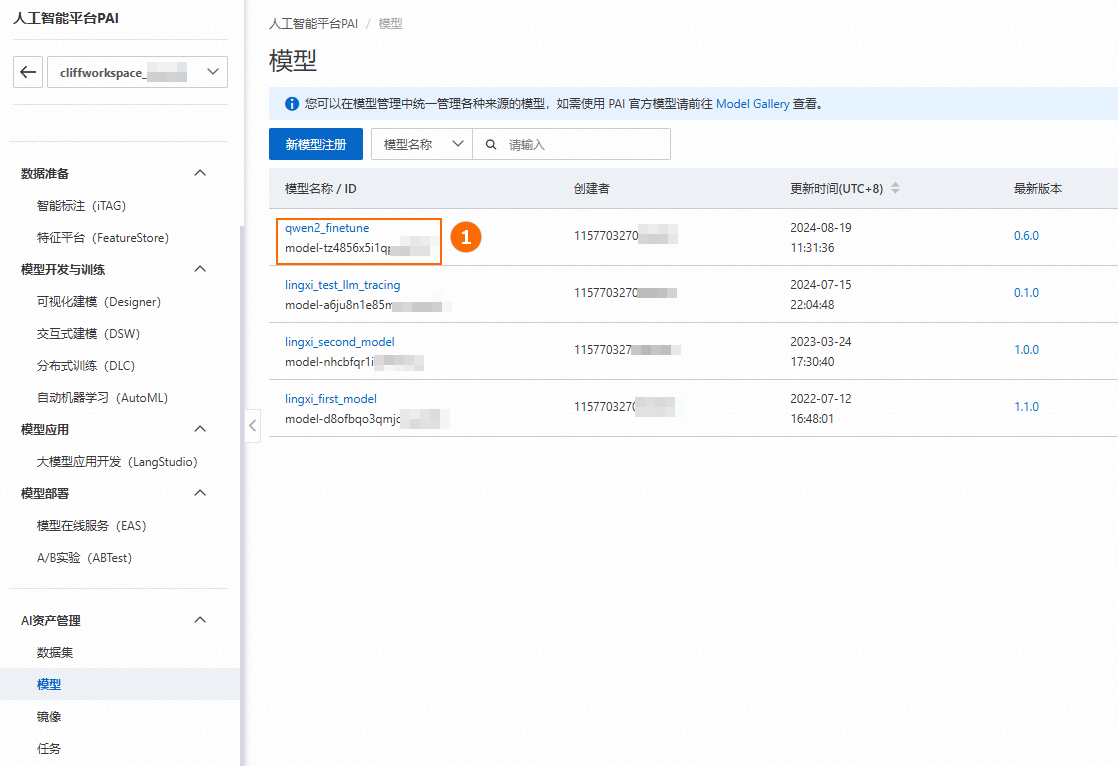
Task: Click the 2023-03-24 update time cell
Action: click(821, 352)
